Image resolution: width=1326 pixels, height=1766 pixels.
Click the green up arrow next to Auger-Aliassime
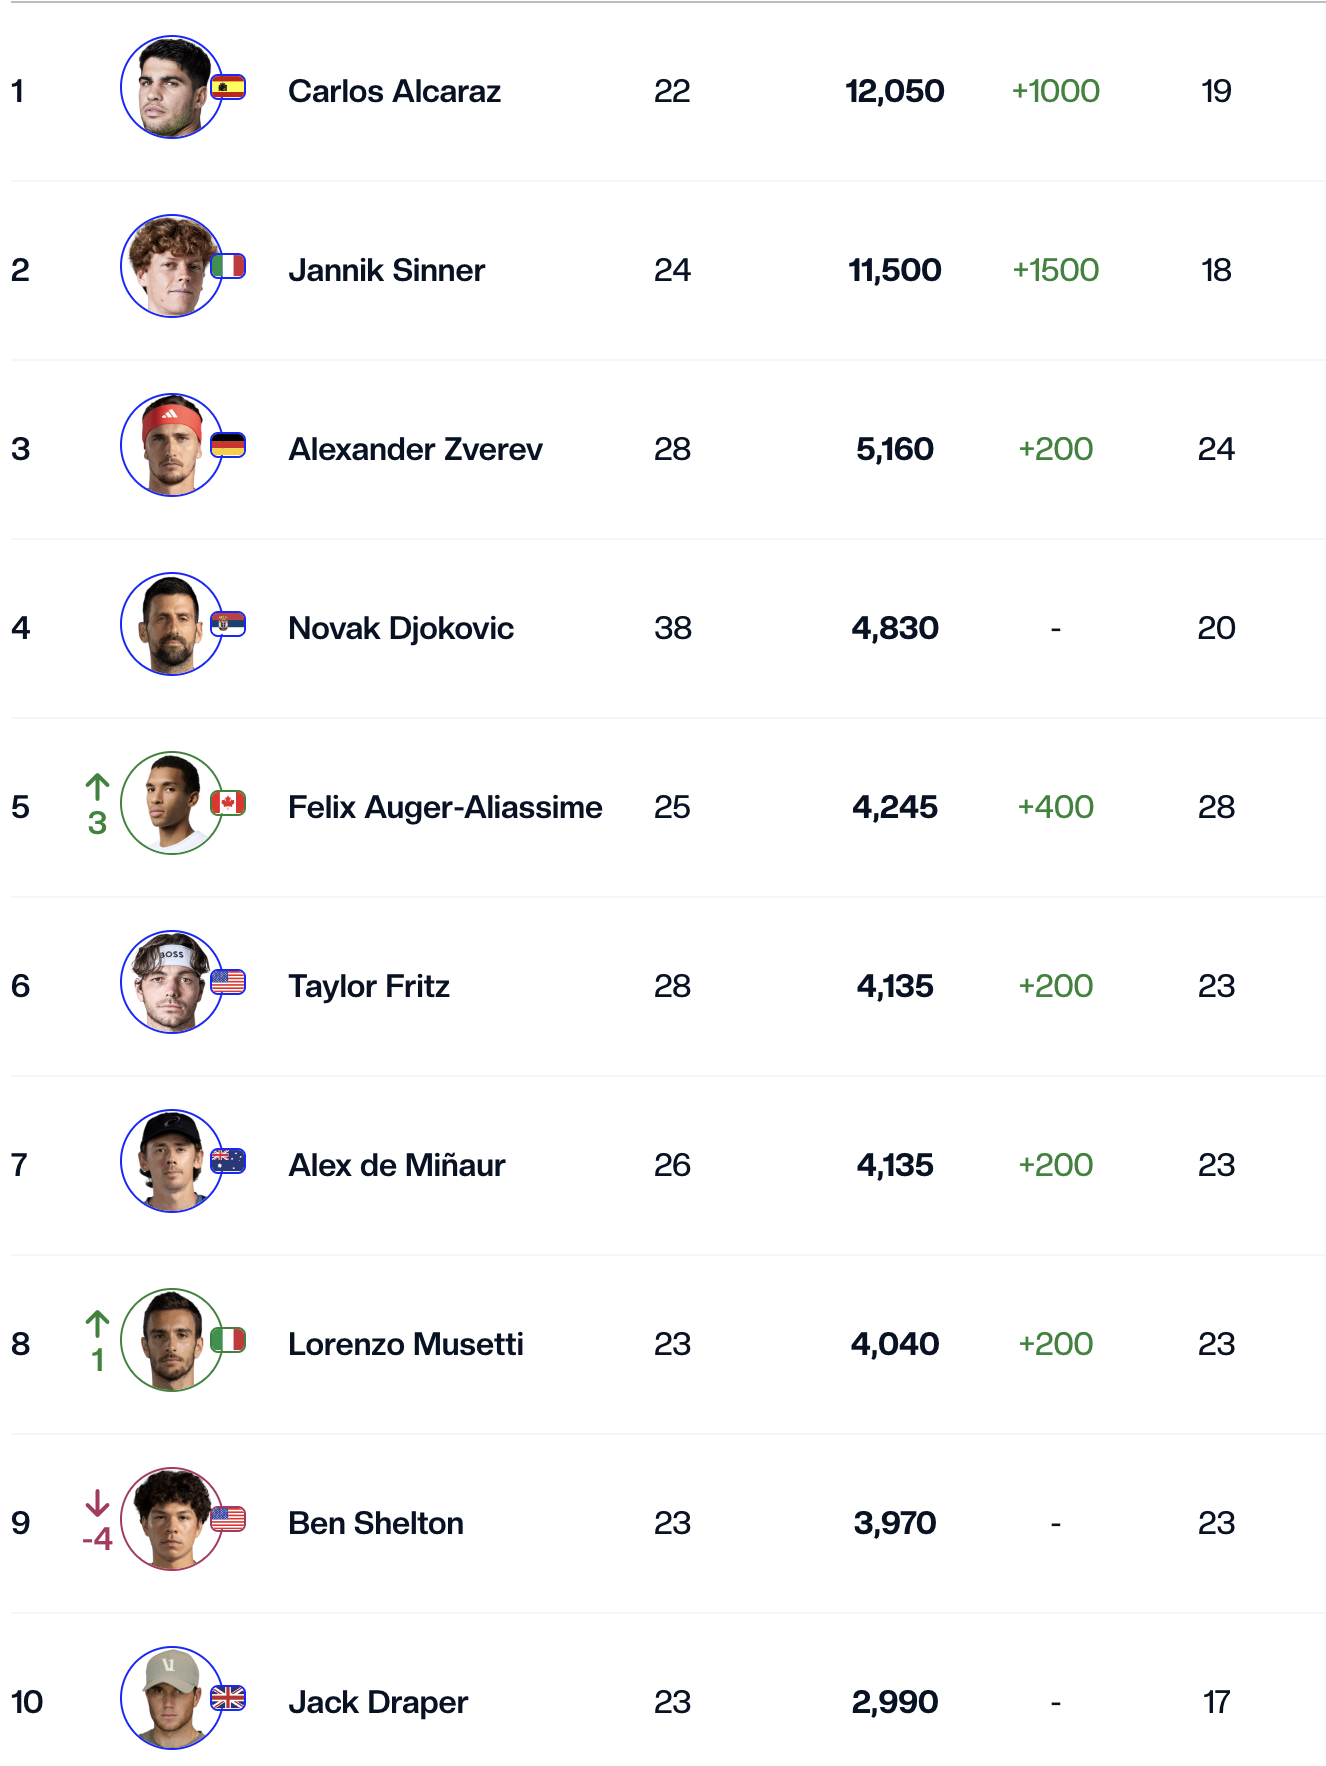(x=97, y=788)
